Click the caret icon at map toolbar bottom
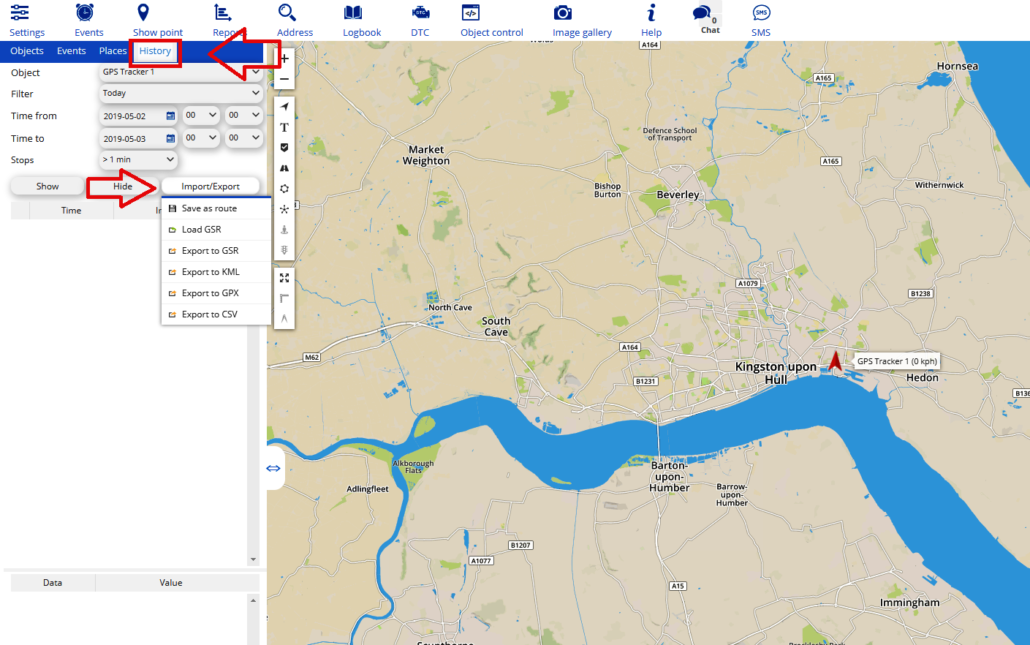 click(x=284, y=319)
